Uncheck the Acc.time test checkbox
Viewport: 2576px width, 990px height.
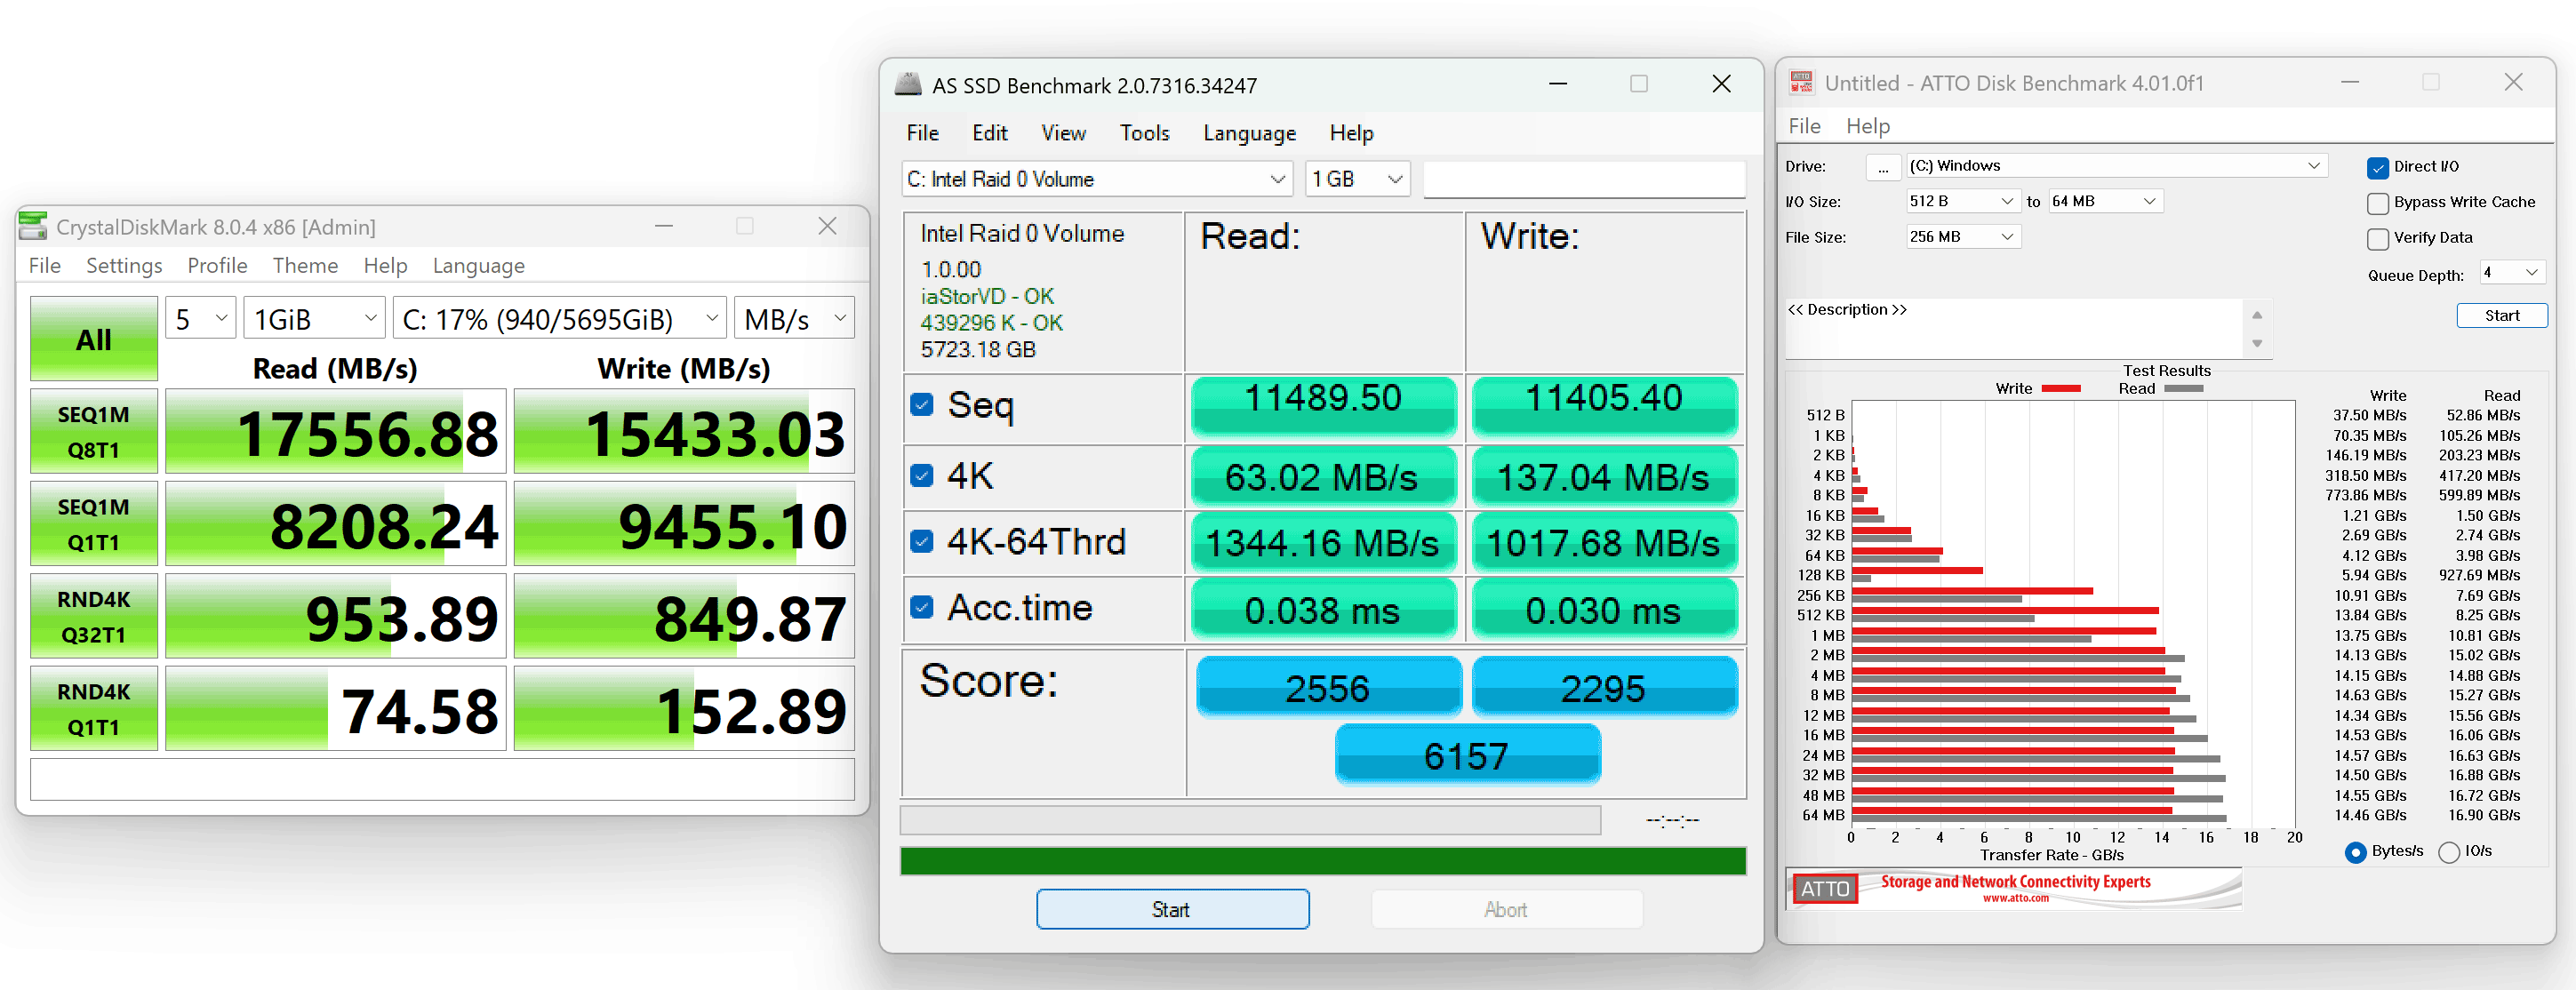point(921,607)
